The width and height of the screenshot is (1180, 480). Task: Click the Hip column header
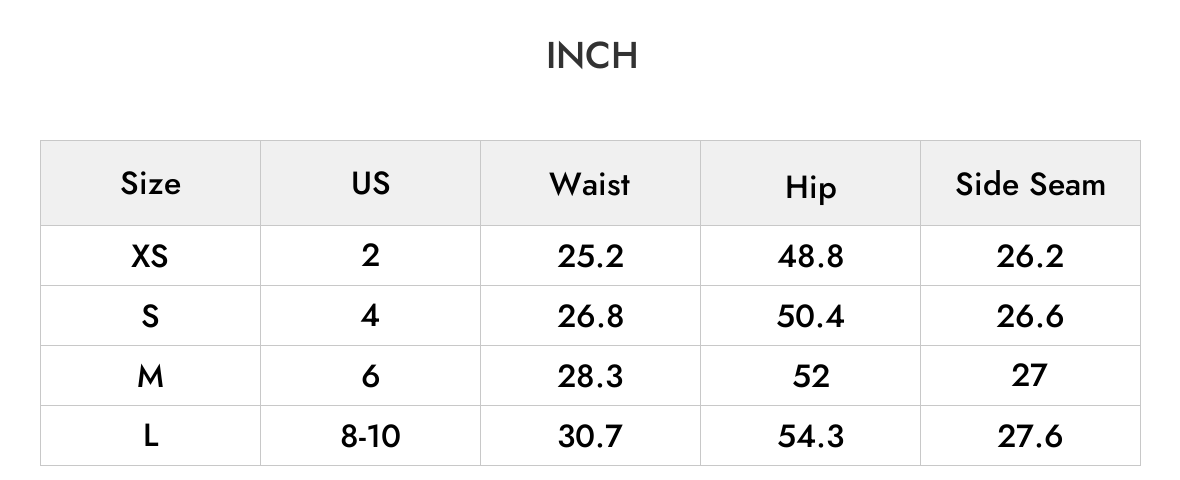coord(810,187)
